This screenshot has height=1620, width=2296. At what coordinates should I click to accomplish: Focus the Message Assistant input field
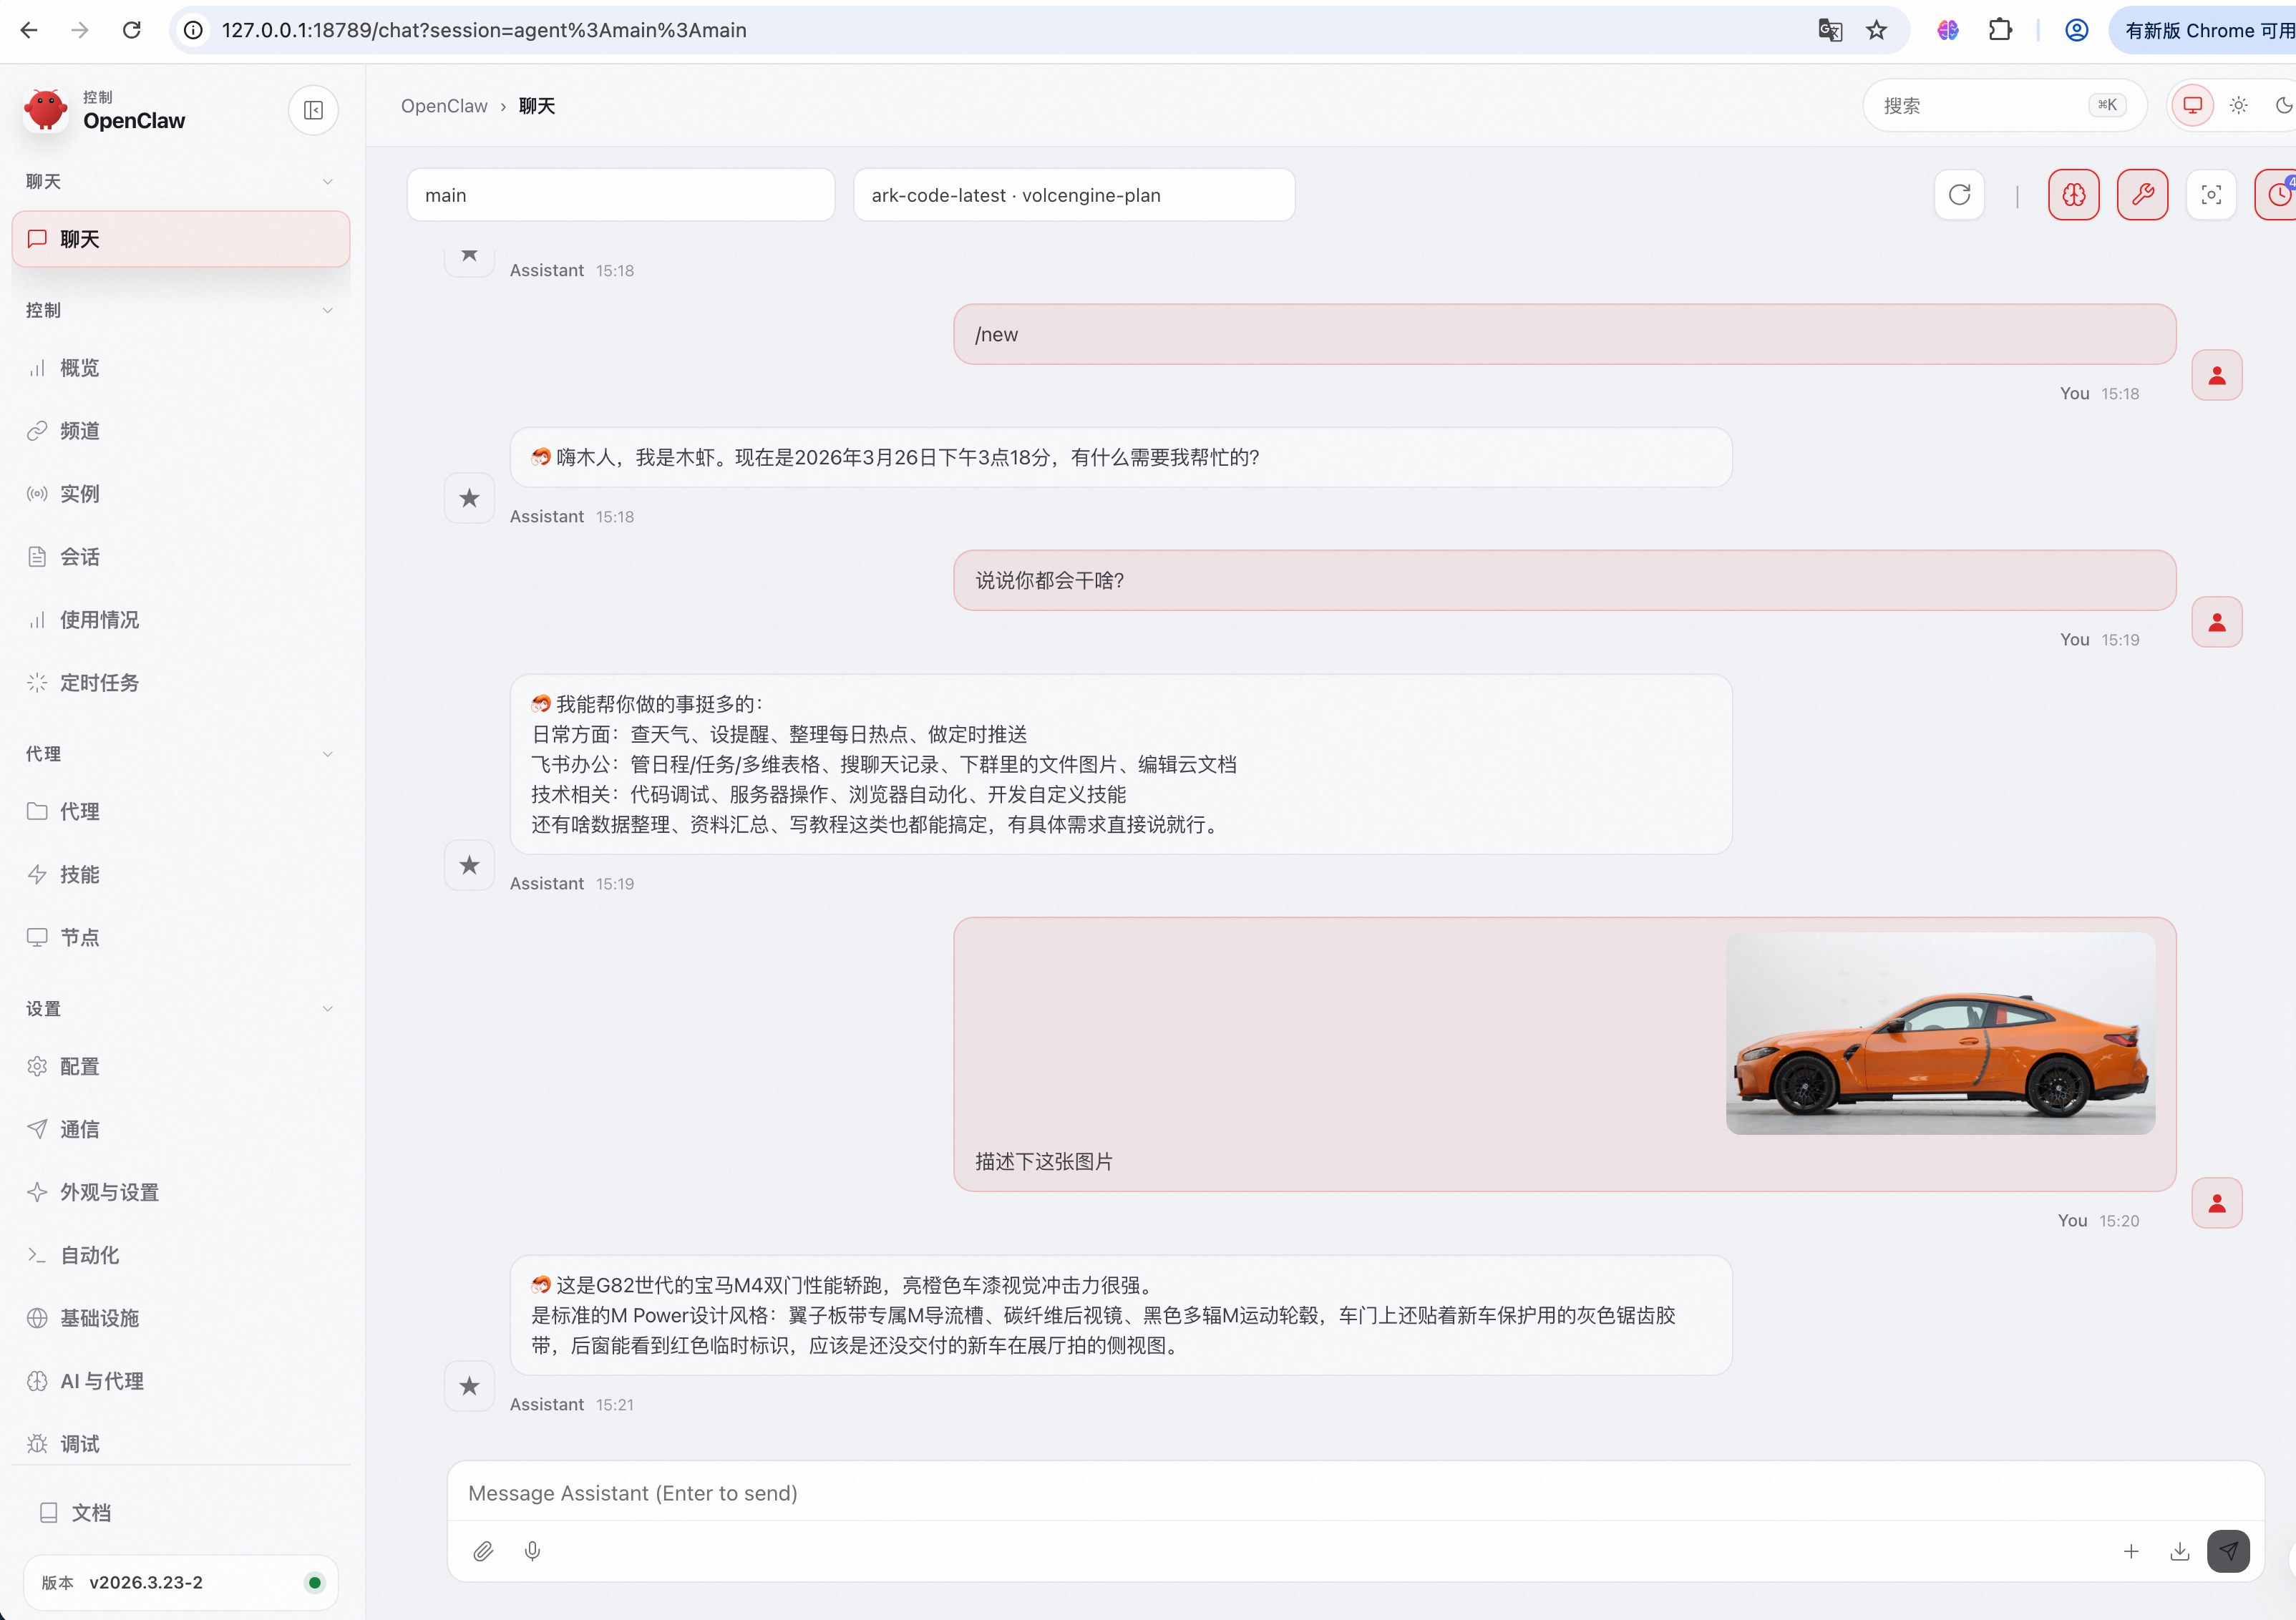pyautogui.click(x=1355, y=1493)
